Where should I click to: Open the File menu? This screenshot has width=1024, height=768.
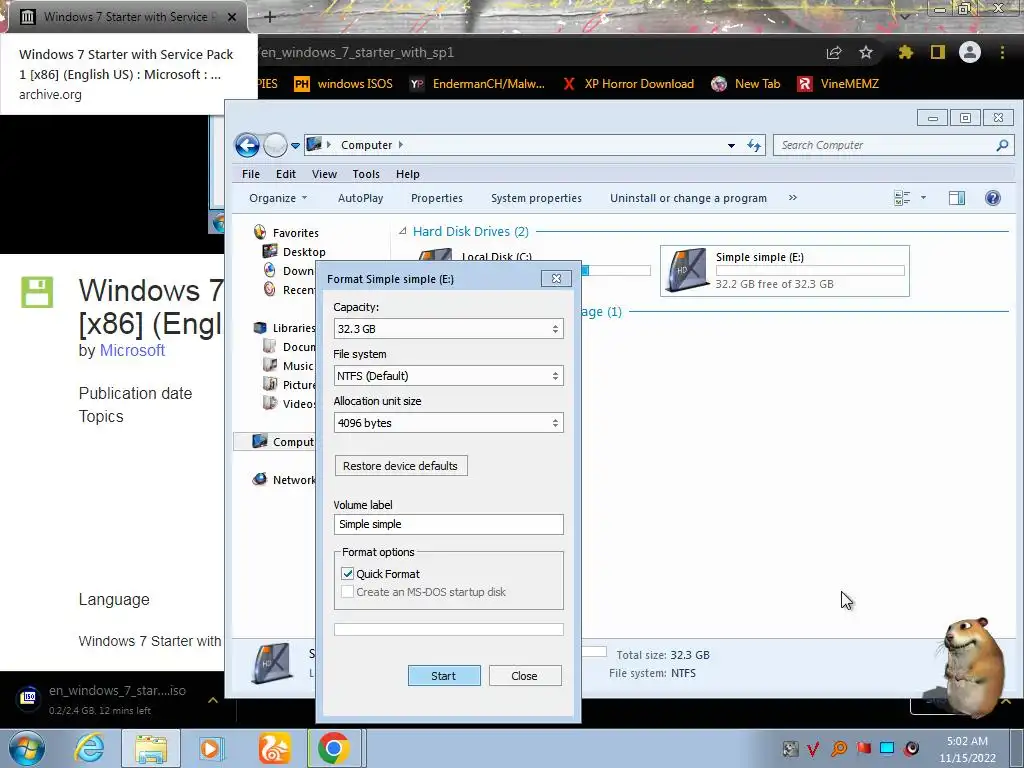click(251, 174)
